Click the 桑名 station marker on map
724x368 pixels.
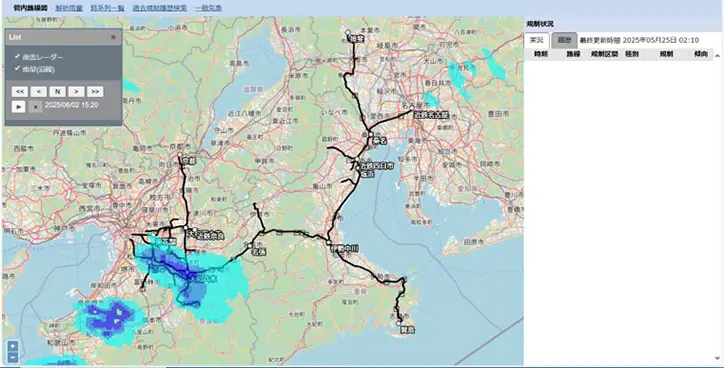(x=370, y=135)
